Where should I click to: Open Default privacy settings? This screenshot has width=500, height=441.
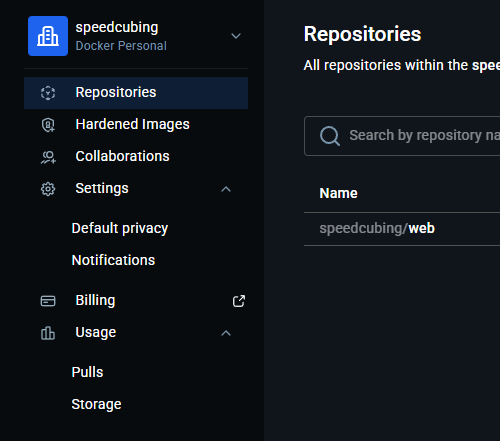[x=120, y=228]
